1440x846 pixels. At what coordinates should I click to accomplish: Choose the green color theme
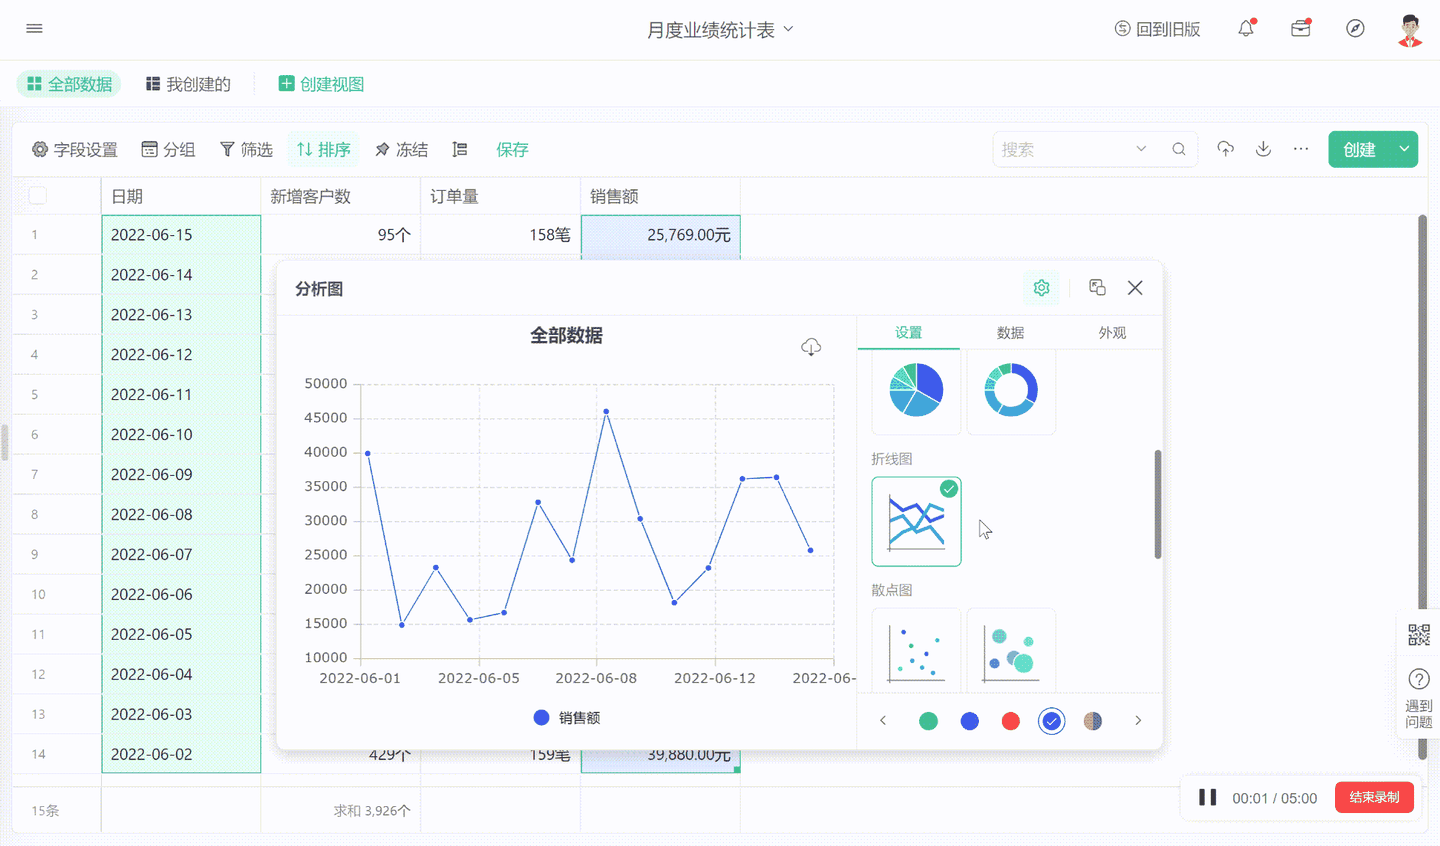click(x=928, y=721)
